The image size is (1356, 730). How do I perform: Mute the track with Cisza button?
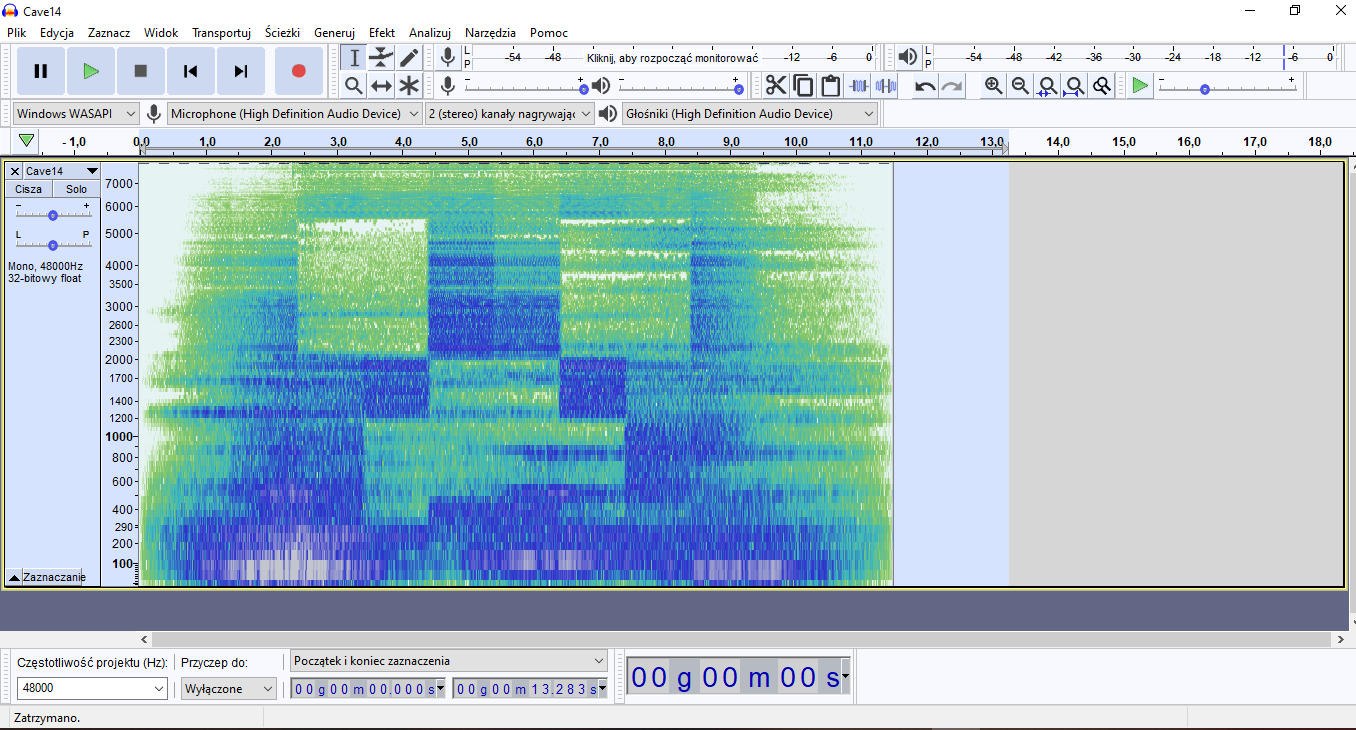coord(29,189)
